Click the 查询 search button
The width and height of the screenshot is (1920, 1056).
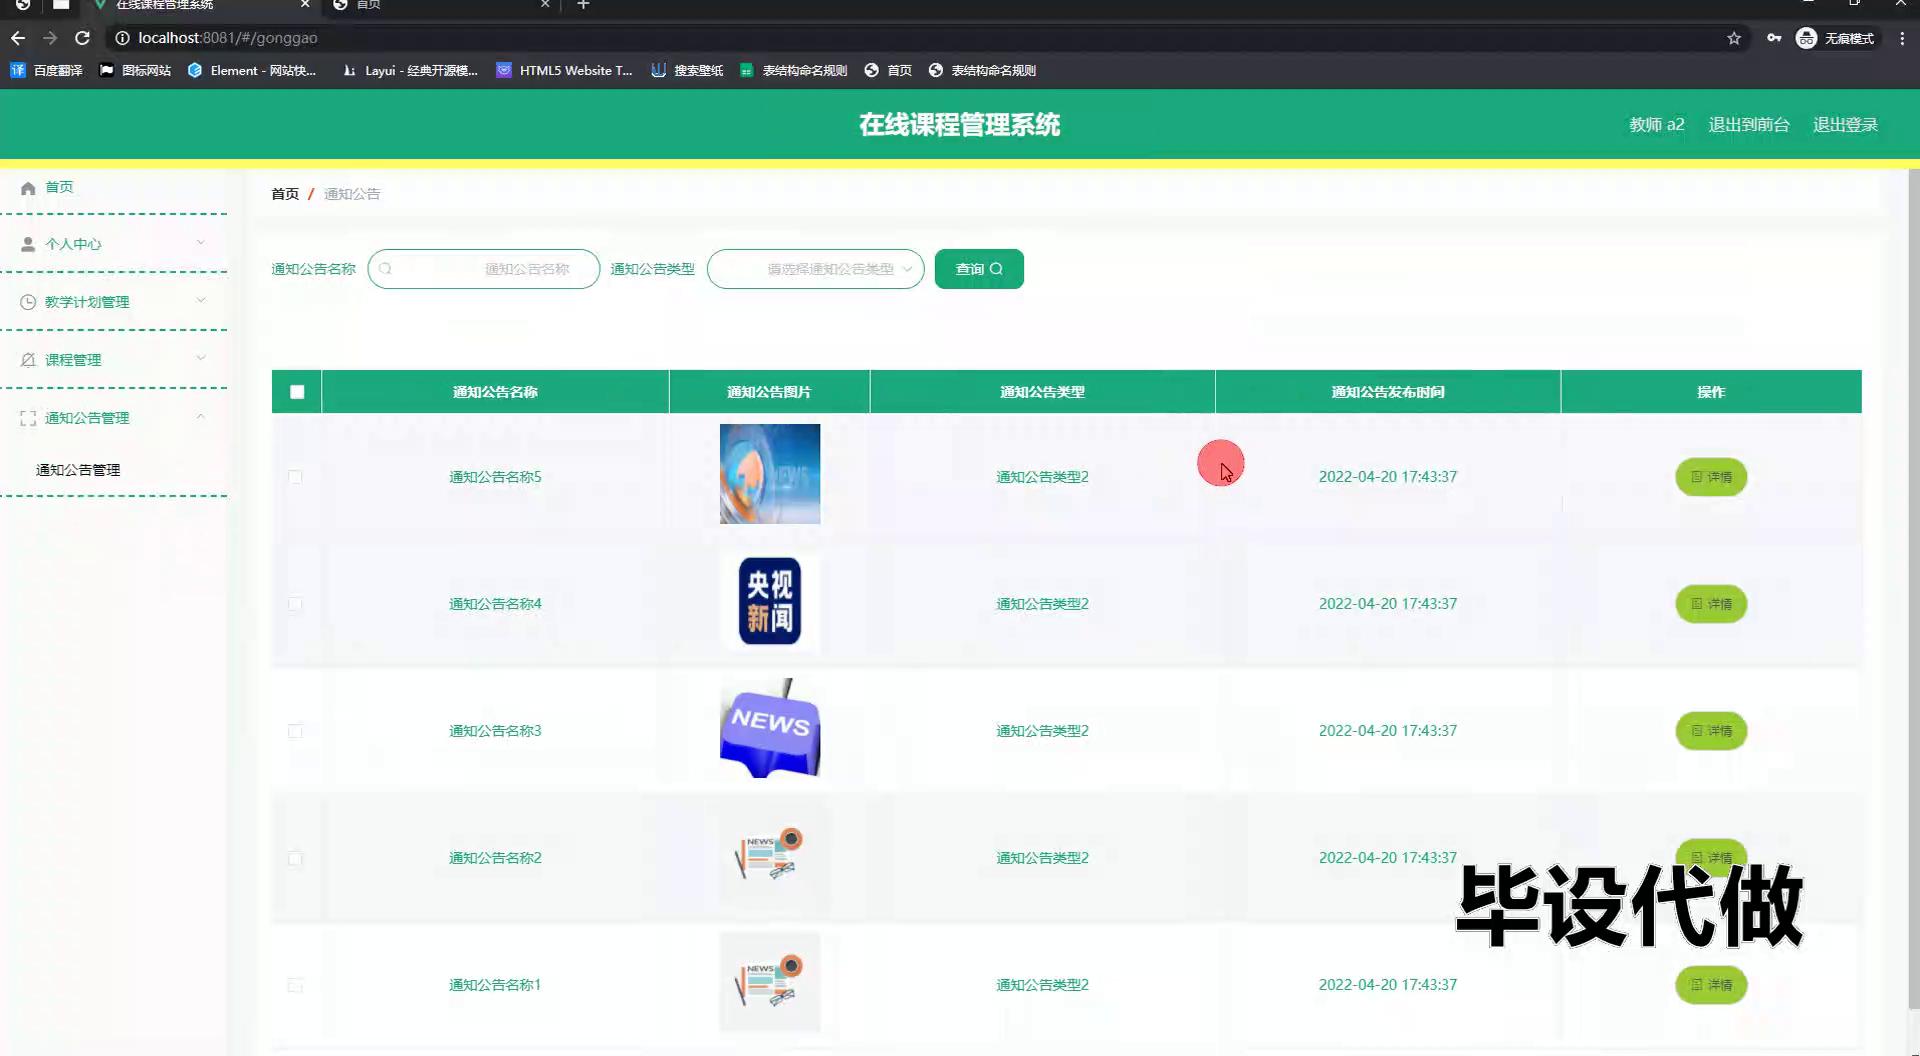[x=978, y=269]
